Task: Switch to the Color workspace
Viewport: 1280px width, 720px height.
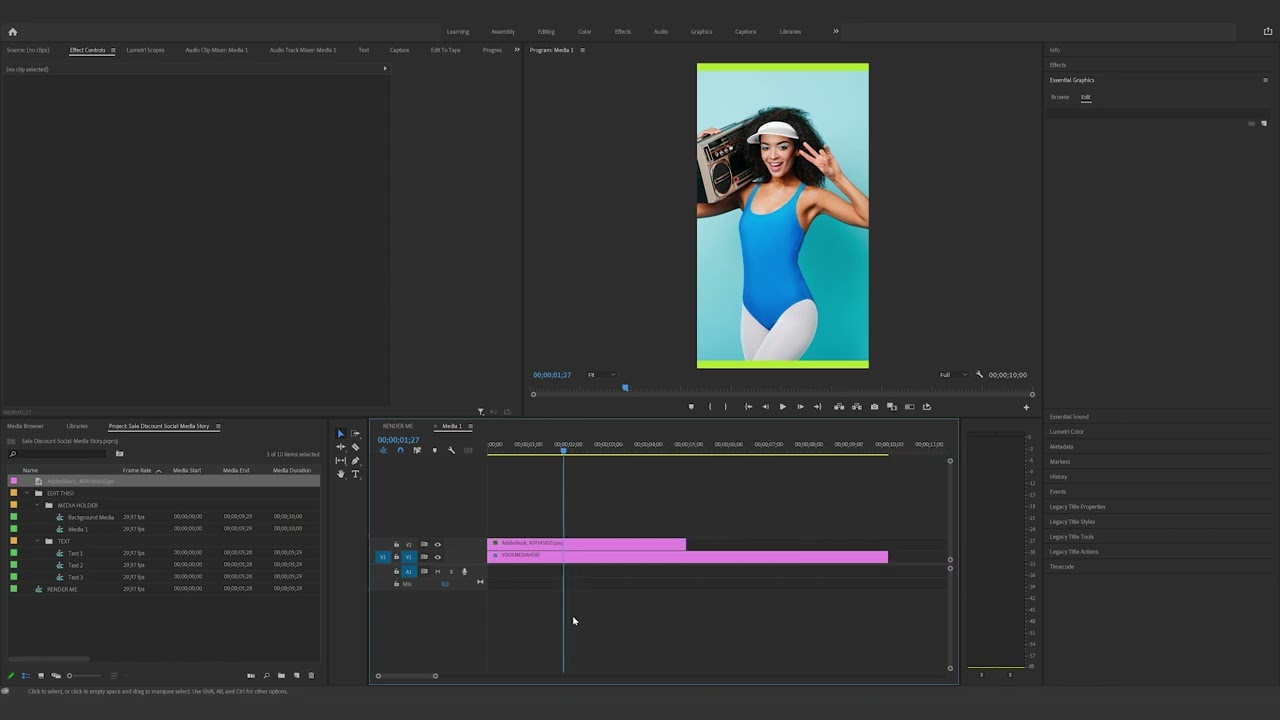Action: [x=584, y=31]
